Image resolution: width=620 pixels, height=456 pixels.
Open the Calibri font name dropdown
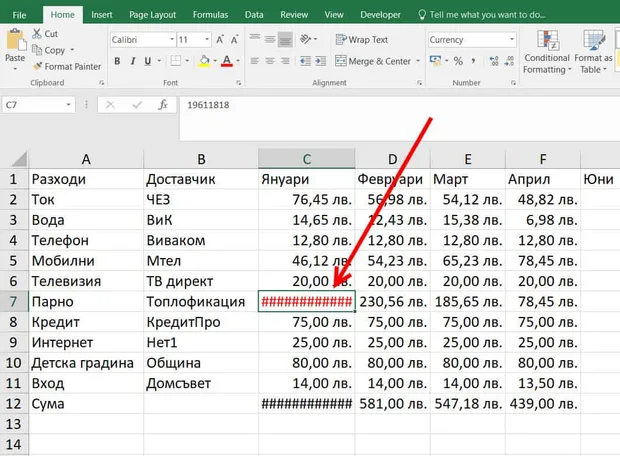(x=172, y=40)
